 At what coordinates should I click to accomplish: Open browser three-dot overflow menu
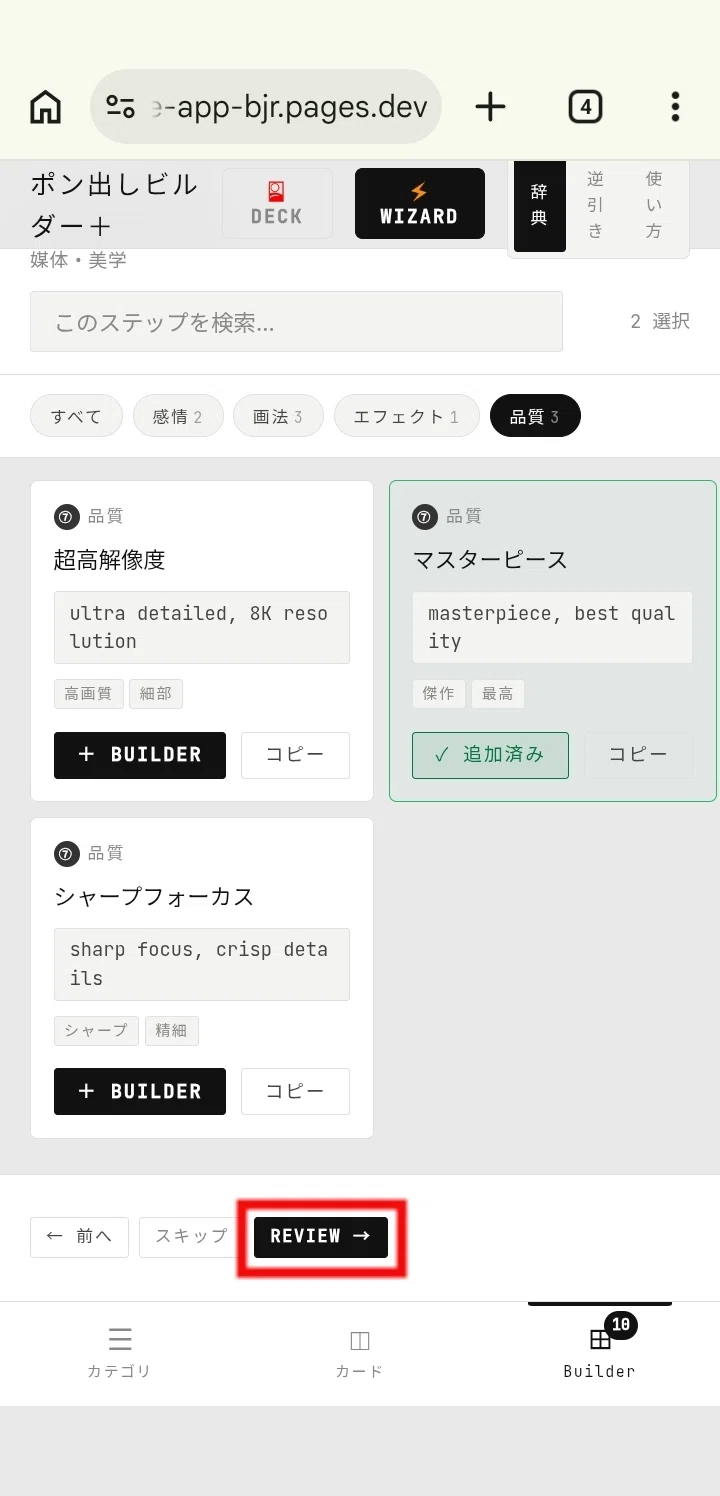click(676, 106)
